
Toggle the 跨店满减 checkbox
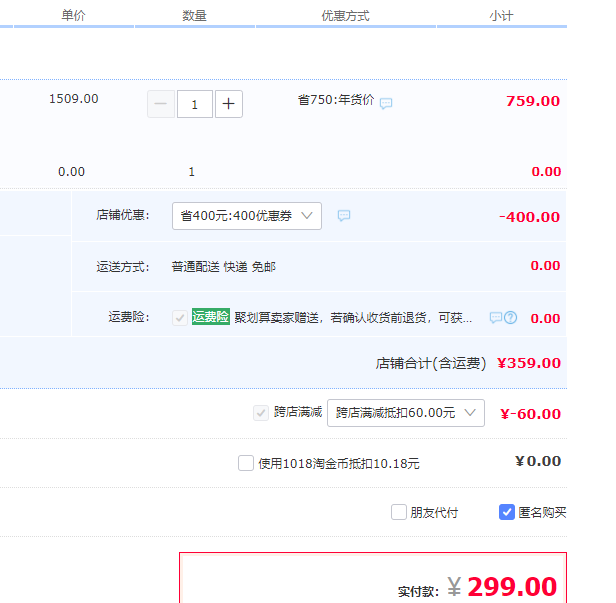[x=261, y=413]
